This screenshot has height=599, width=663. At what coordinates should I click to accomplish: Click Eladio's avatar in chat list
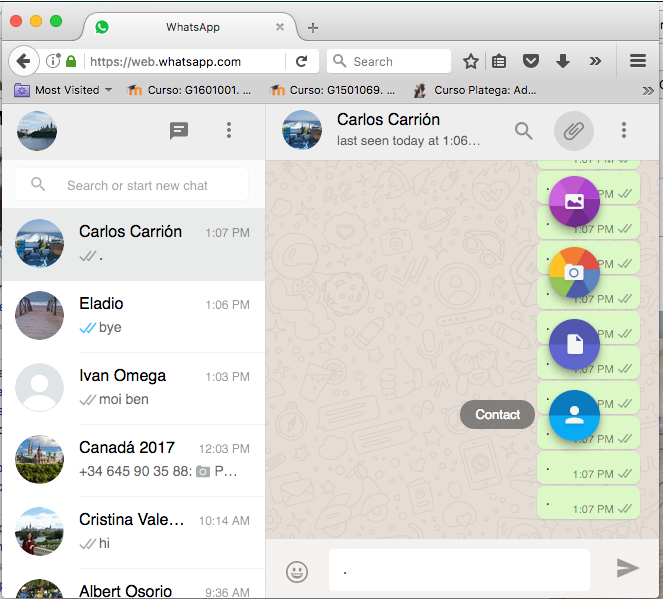click(39, 315)
